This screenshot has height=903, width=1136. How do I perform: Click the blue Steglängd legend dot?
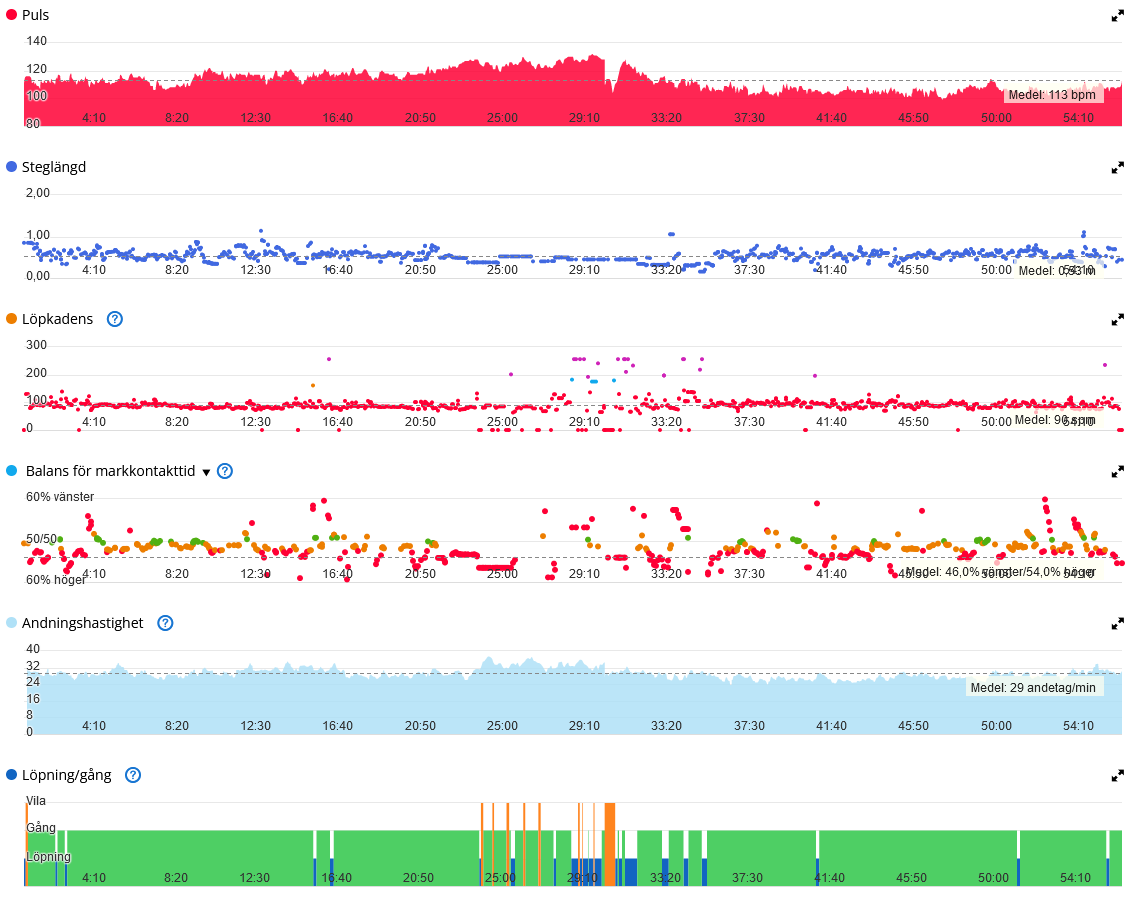coord(12,167)
